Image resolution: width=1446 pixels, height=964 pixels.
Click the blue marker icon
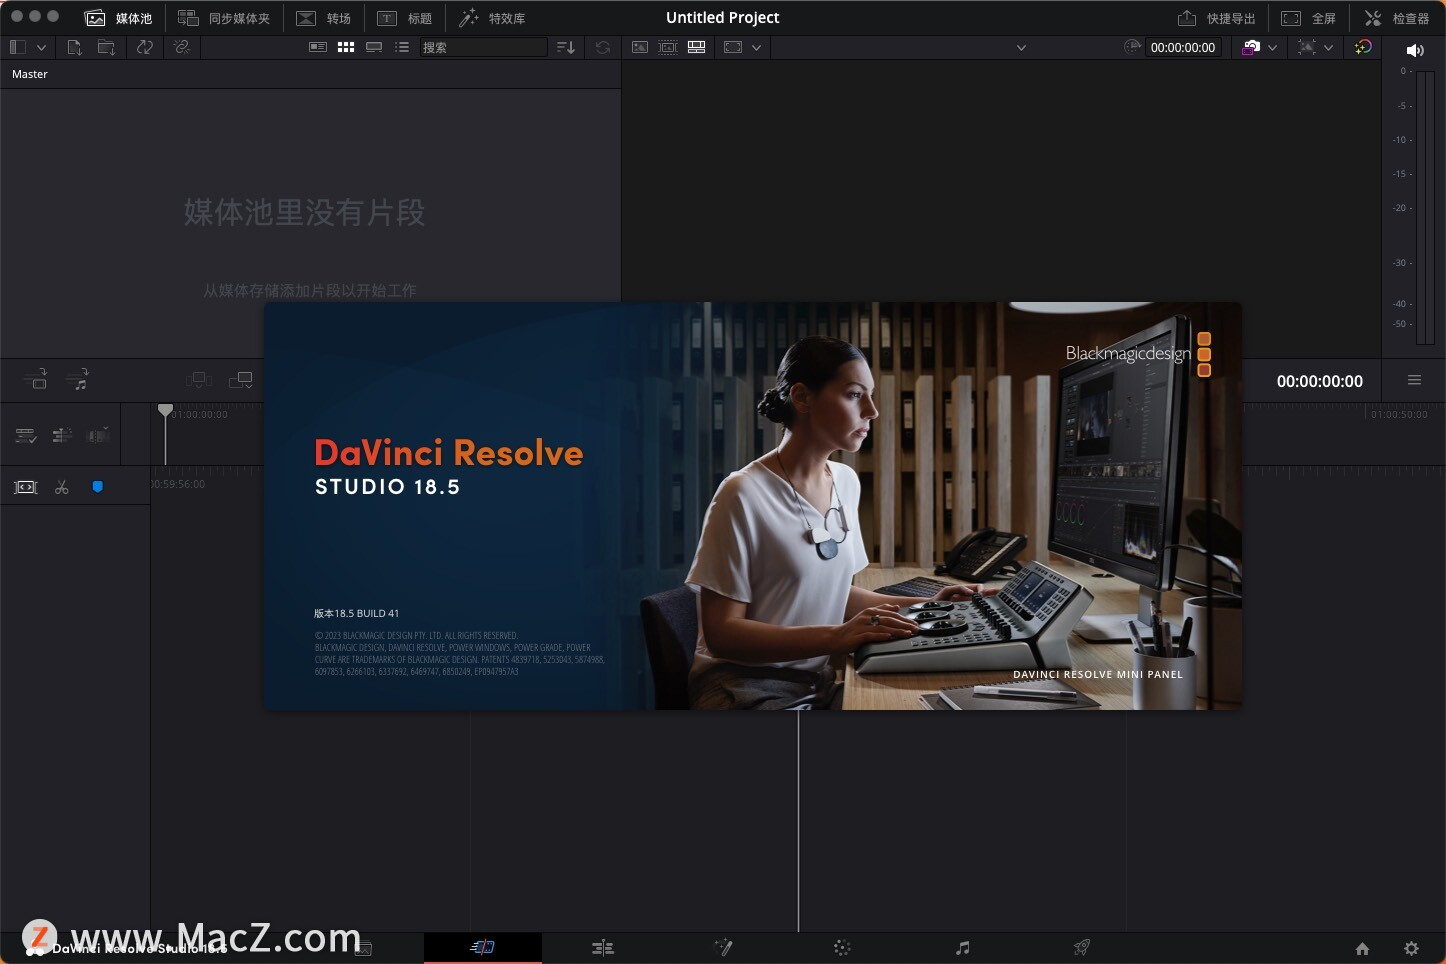tap(97, 487)
